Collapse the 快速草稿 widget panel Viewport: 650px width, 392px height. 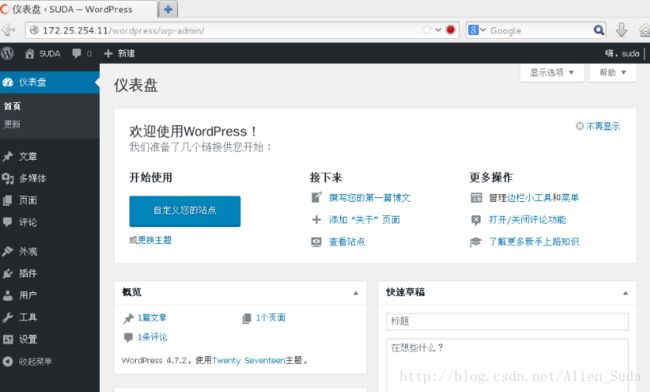[626, 293]
